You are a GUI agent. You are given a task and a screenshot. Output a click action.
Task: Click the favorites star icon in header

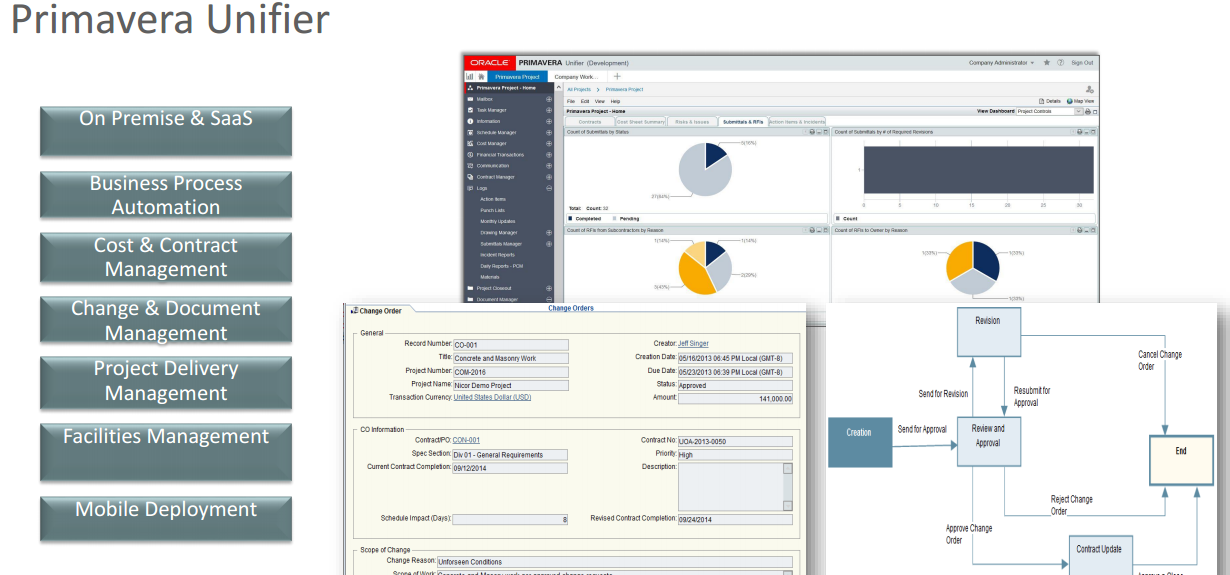[x=1046, y=62]
